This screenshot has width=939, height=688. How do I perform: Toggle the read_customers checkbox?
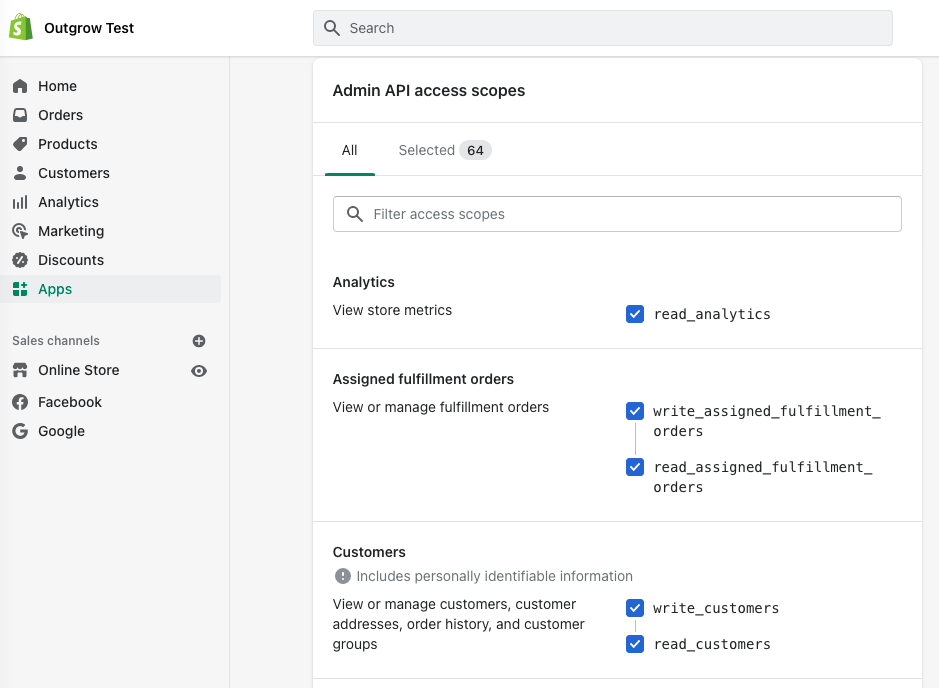pos(635,644)
